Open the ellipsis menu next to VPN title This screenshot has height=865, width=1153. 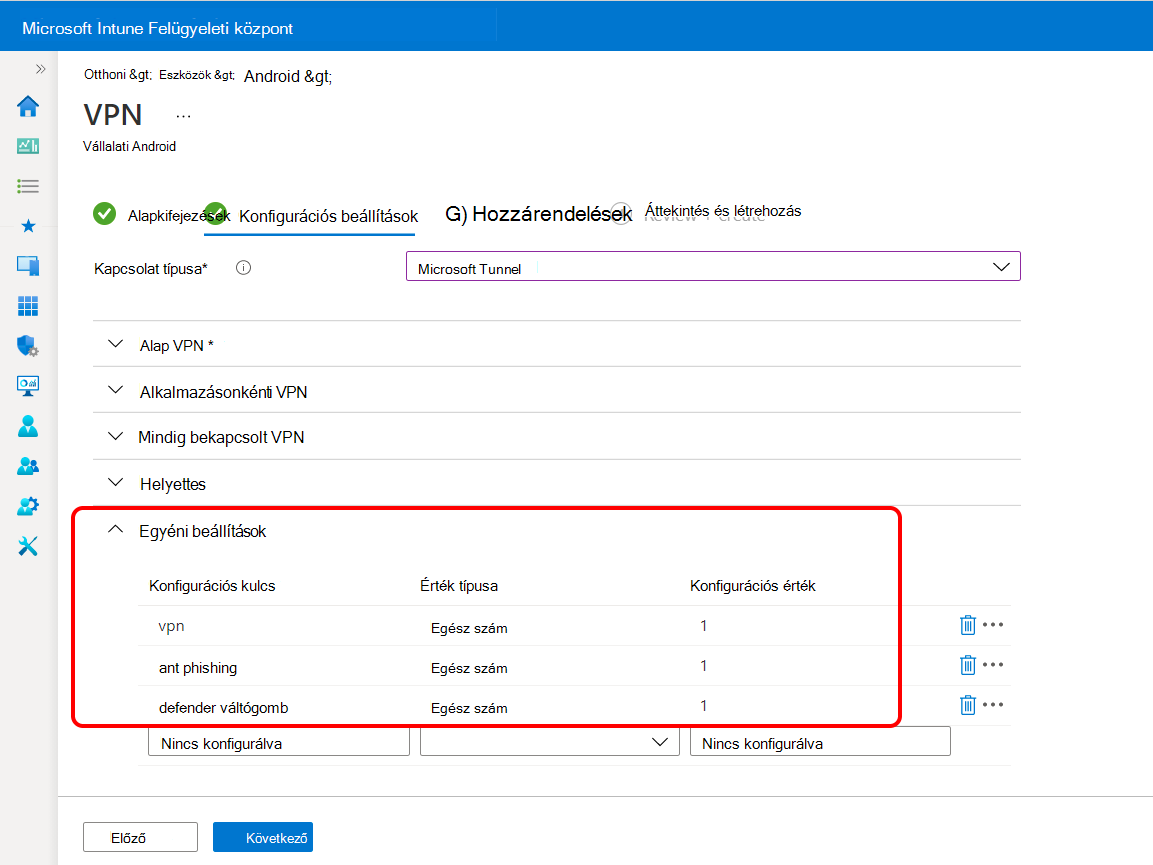click(x=183, y=116)
